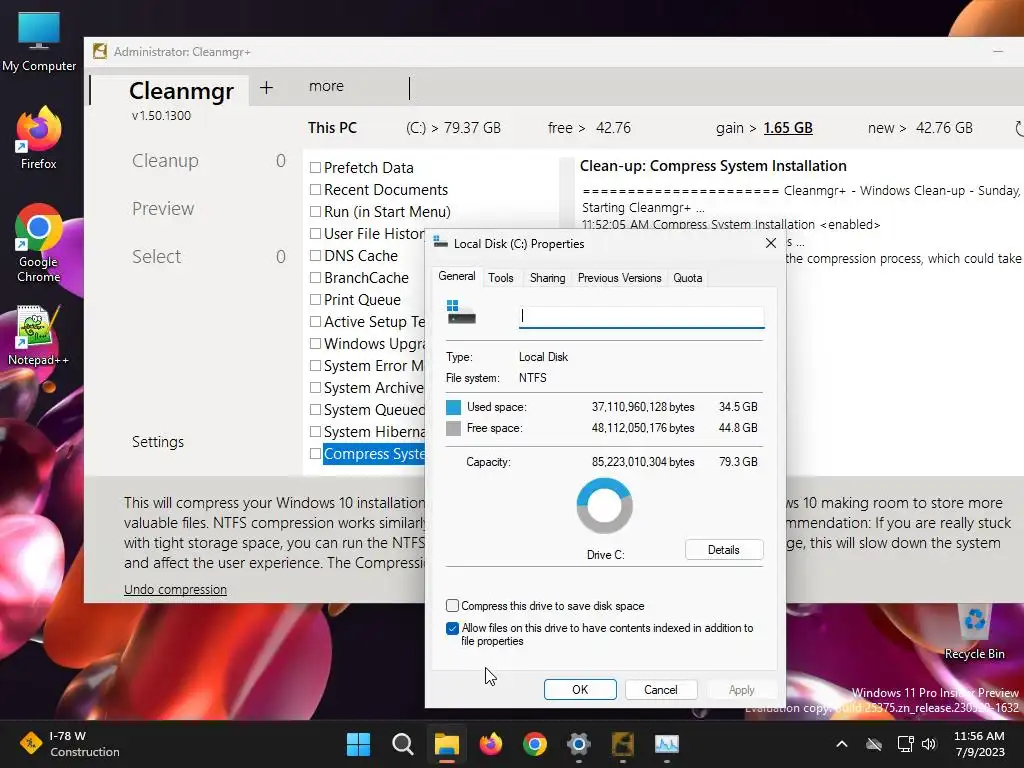Click the 1.65 GB gain link
This screenshot has width=1024, height=768.
pyautogui.click(x=788, y=128)
